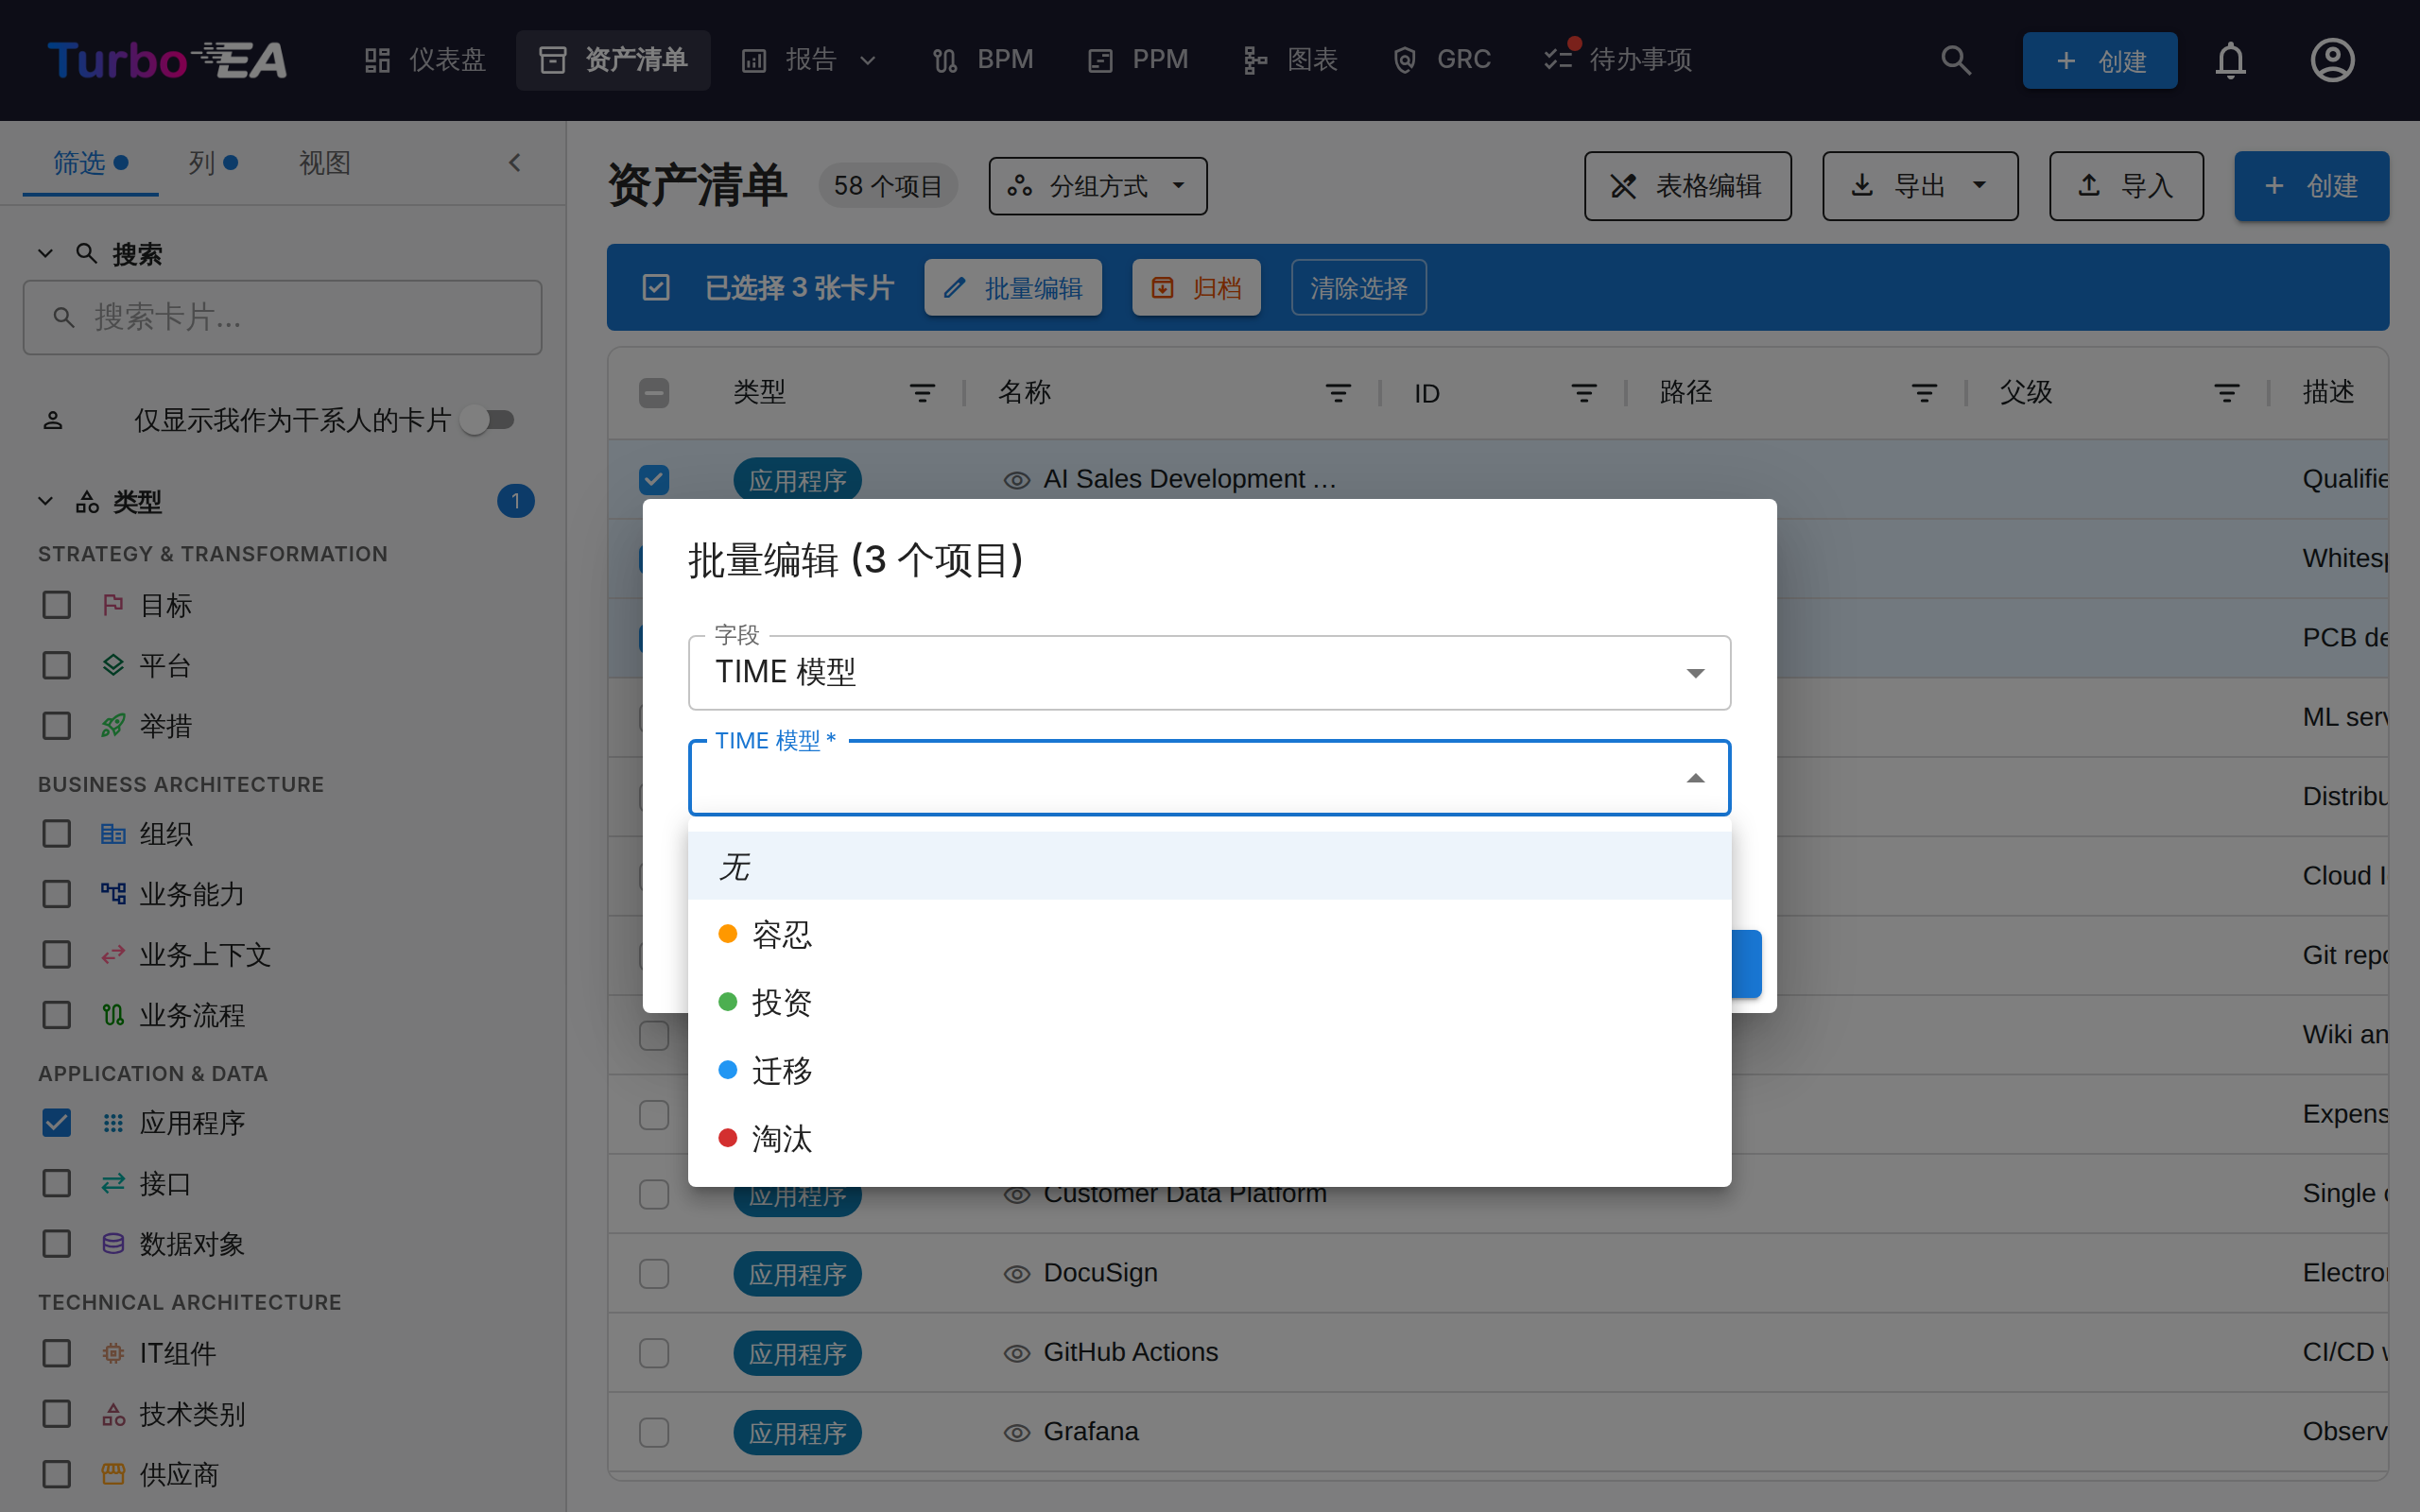Choose 迁移 option in TIME list
2420x1512 pixels.
click(x=1209, y=1070)
